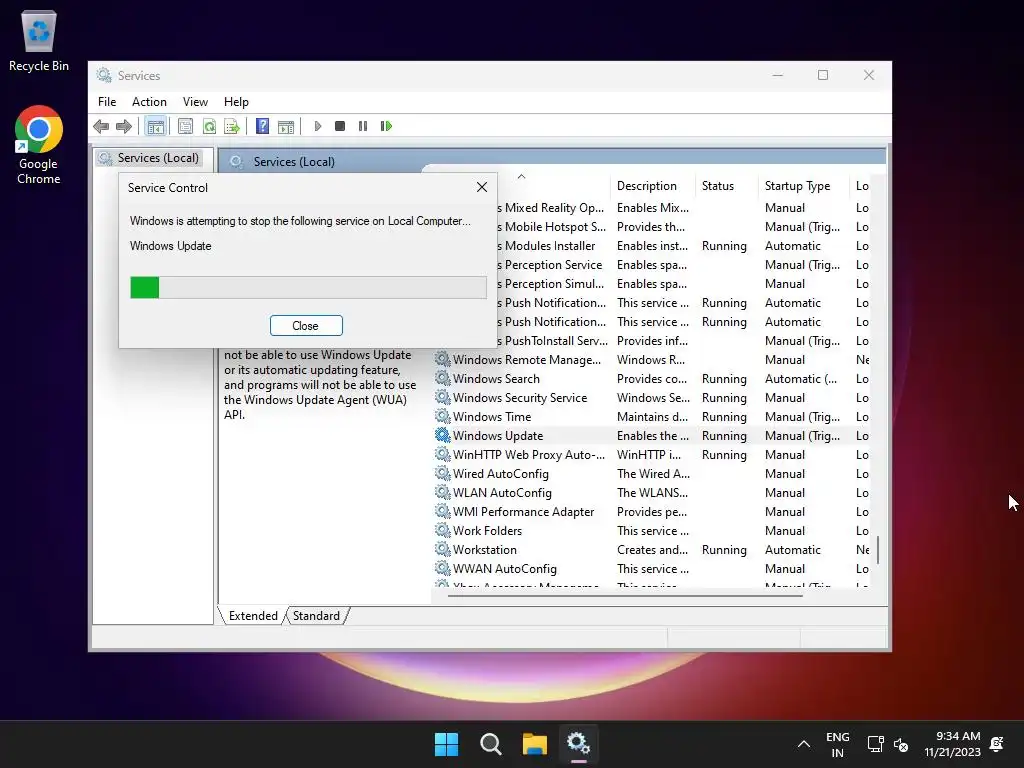Image resolution: width=1024 pixels, height=768 pixels.
Task: Open the notification bell icon in tray
Action: click(997, 744)
